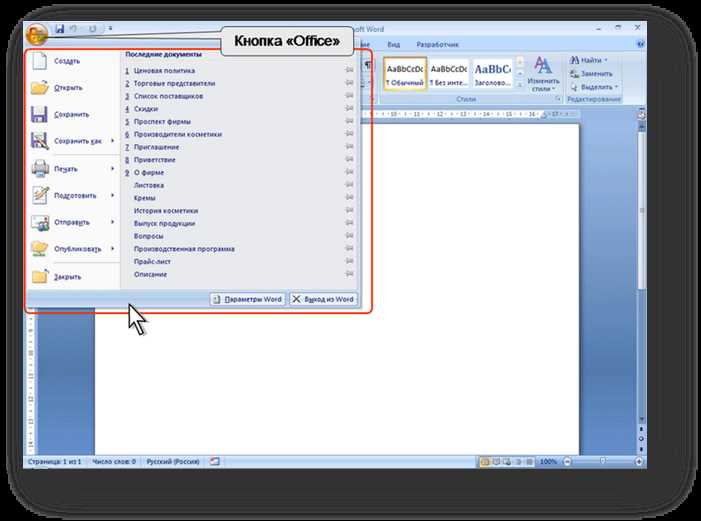Expand the styles gallery More arrow
Viewport: 701px width, 521px height.
(520, 85)
